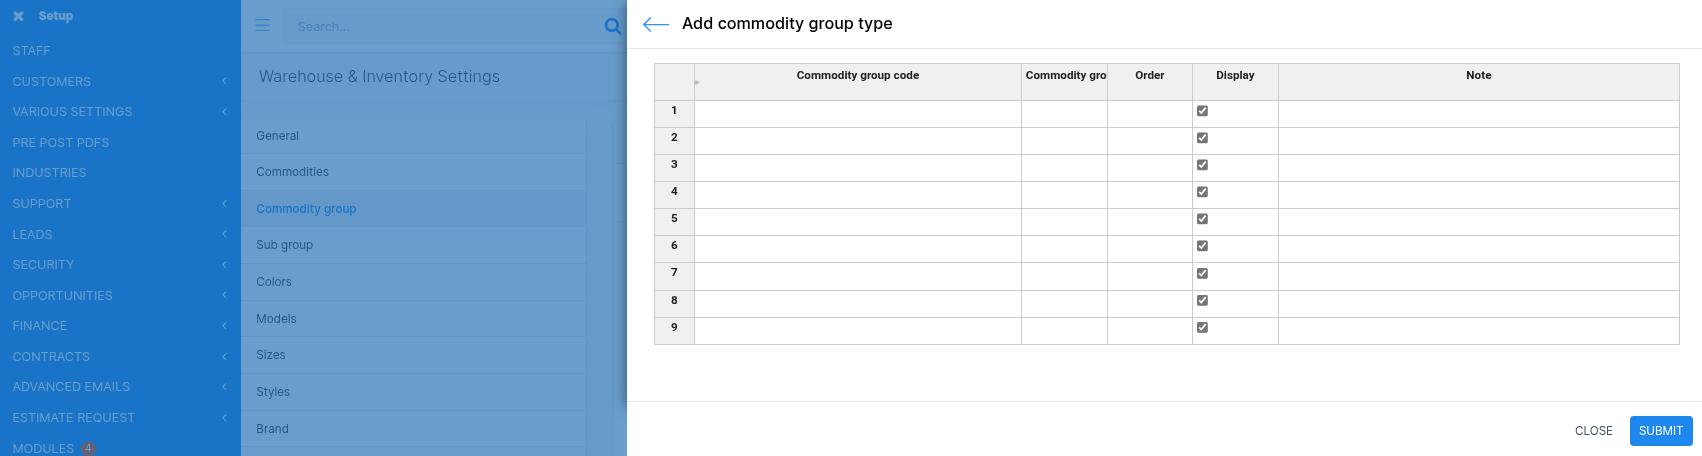This screenshot has height=456, width=1702.
Task: Toggle the hamburger menu icon
Action: (263, 26)
